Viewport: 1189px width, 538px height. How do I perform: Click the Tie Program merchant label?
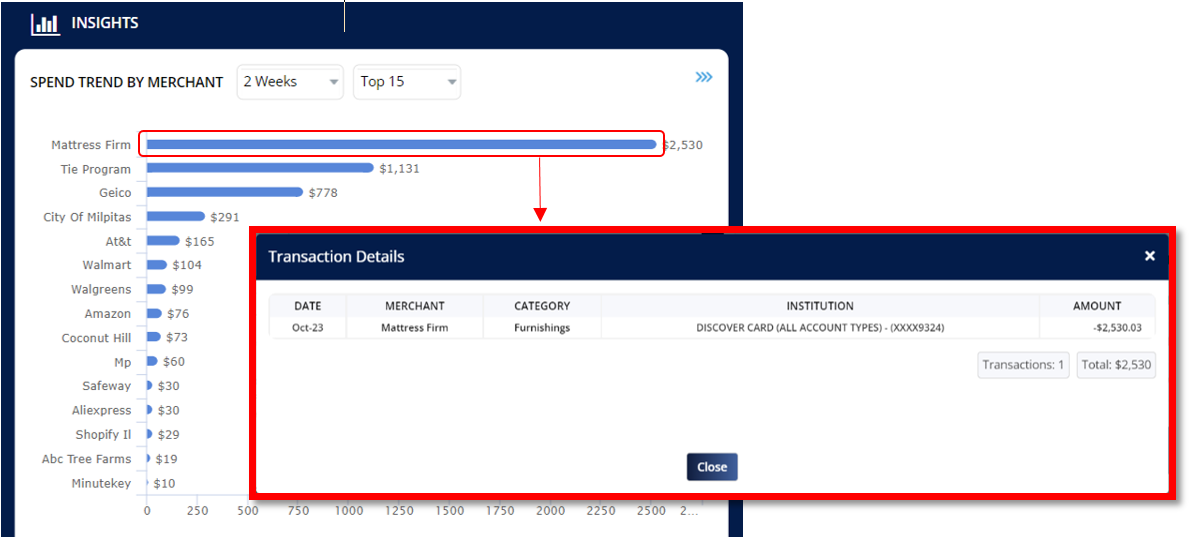96,168
